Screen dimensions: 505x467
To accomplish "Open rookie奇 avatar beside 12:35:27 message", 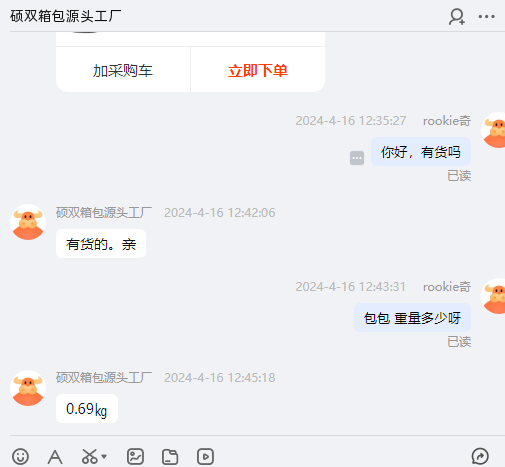I will (494, 130).
